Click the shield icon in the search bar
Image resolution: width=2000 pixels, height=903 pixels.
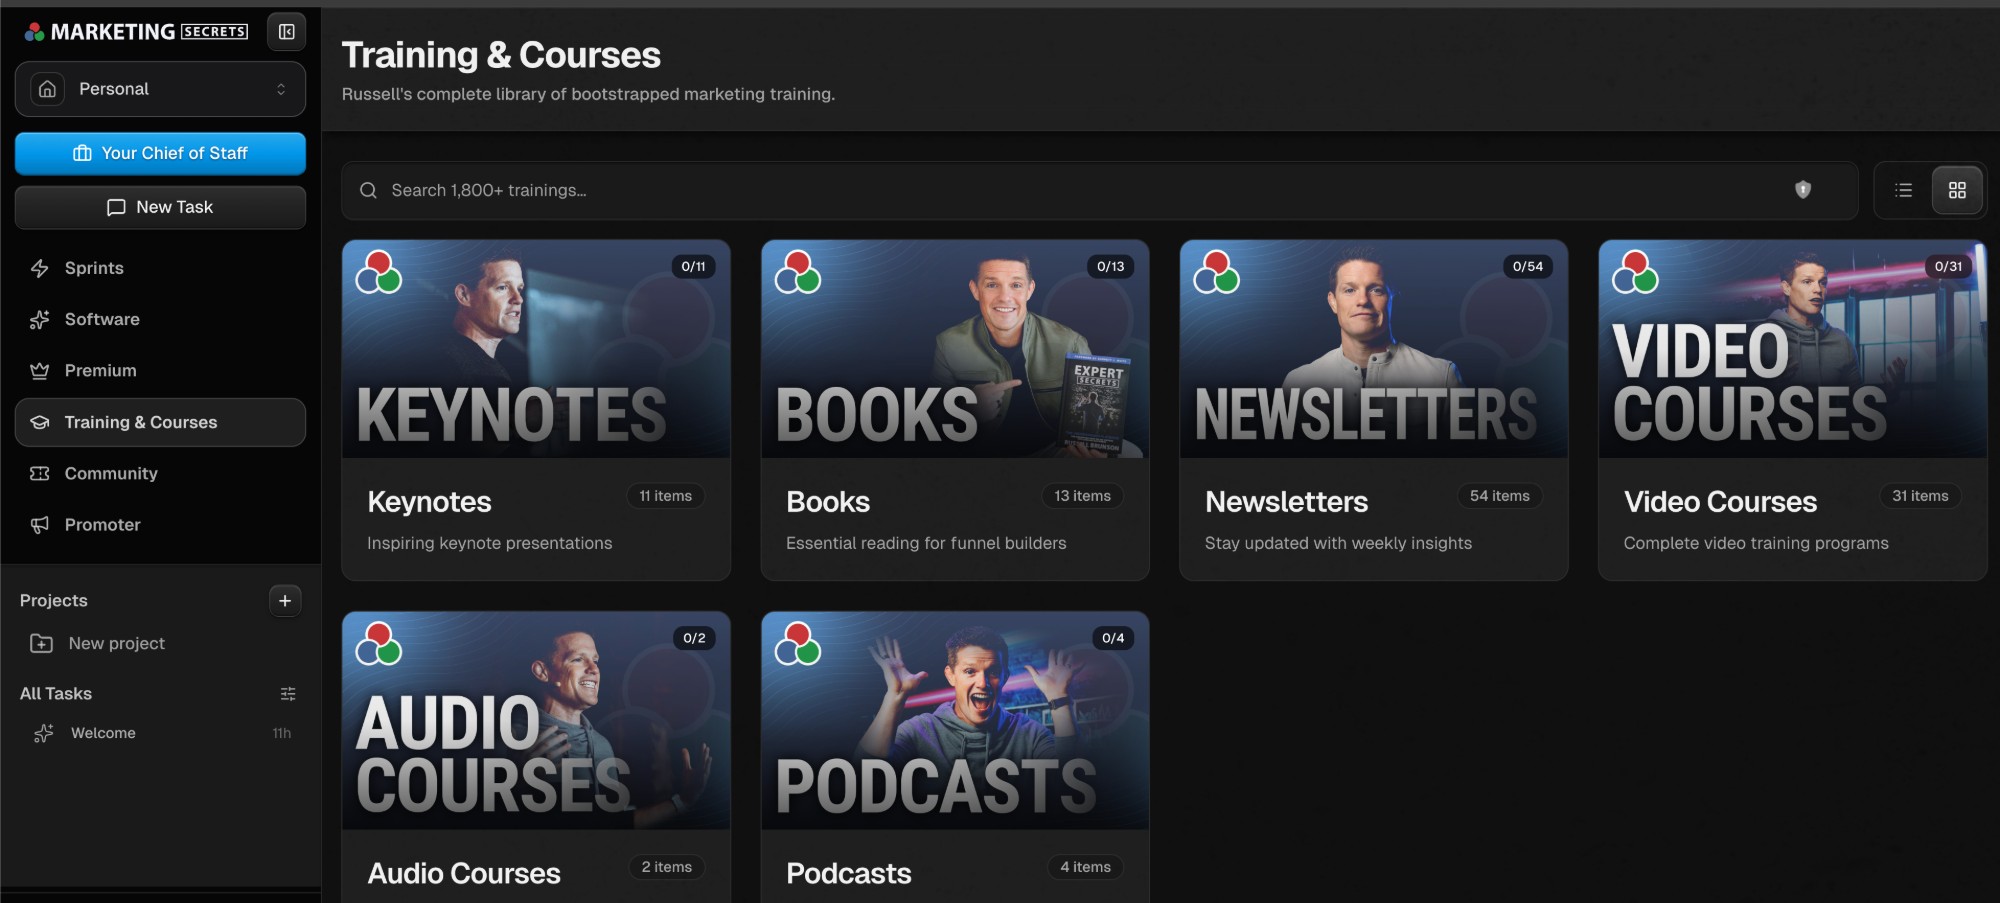coord(1802,190)
